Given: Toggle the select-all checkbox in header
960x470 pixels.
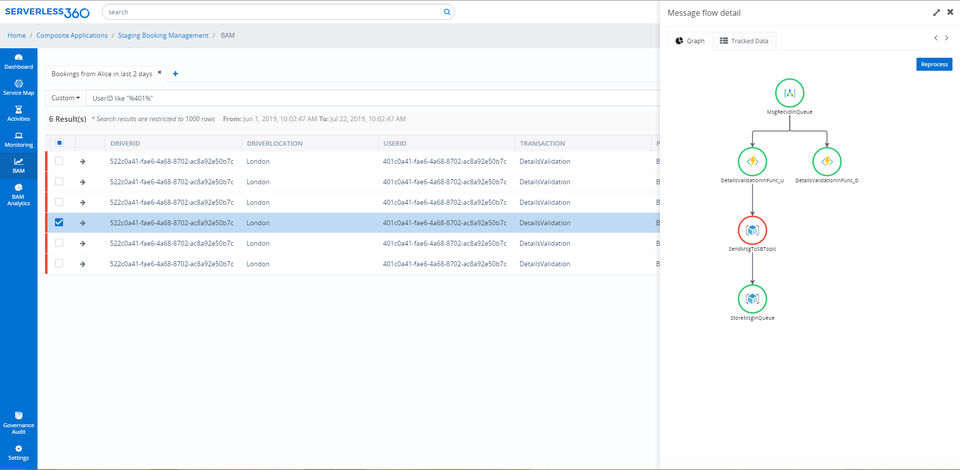Looking at the screenshot, I should click(59, 143).
